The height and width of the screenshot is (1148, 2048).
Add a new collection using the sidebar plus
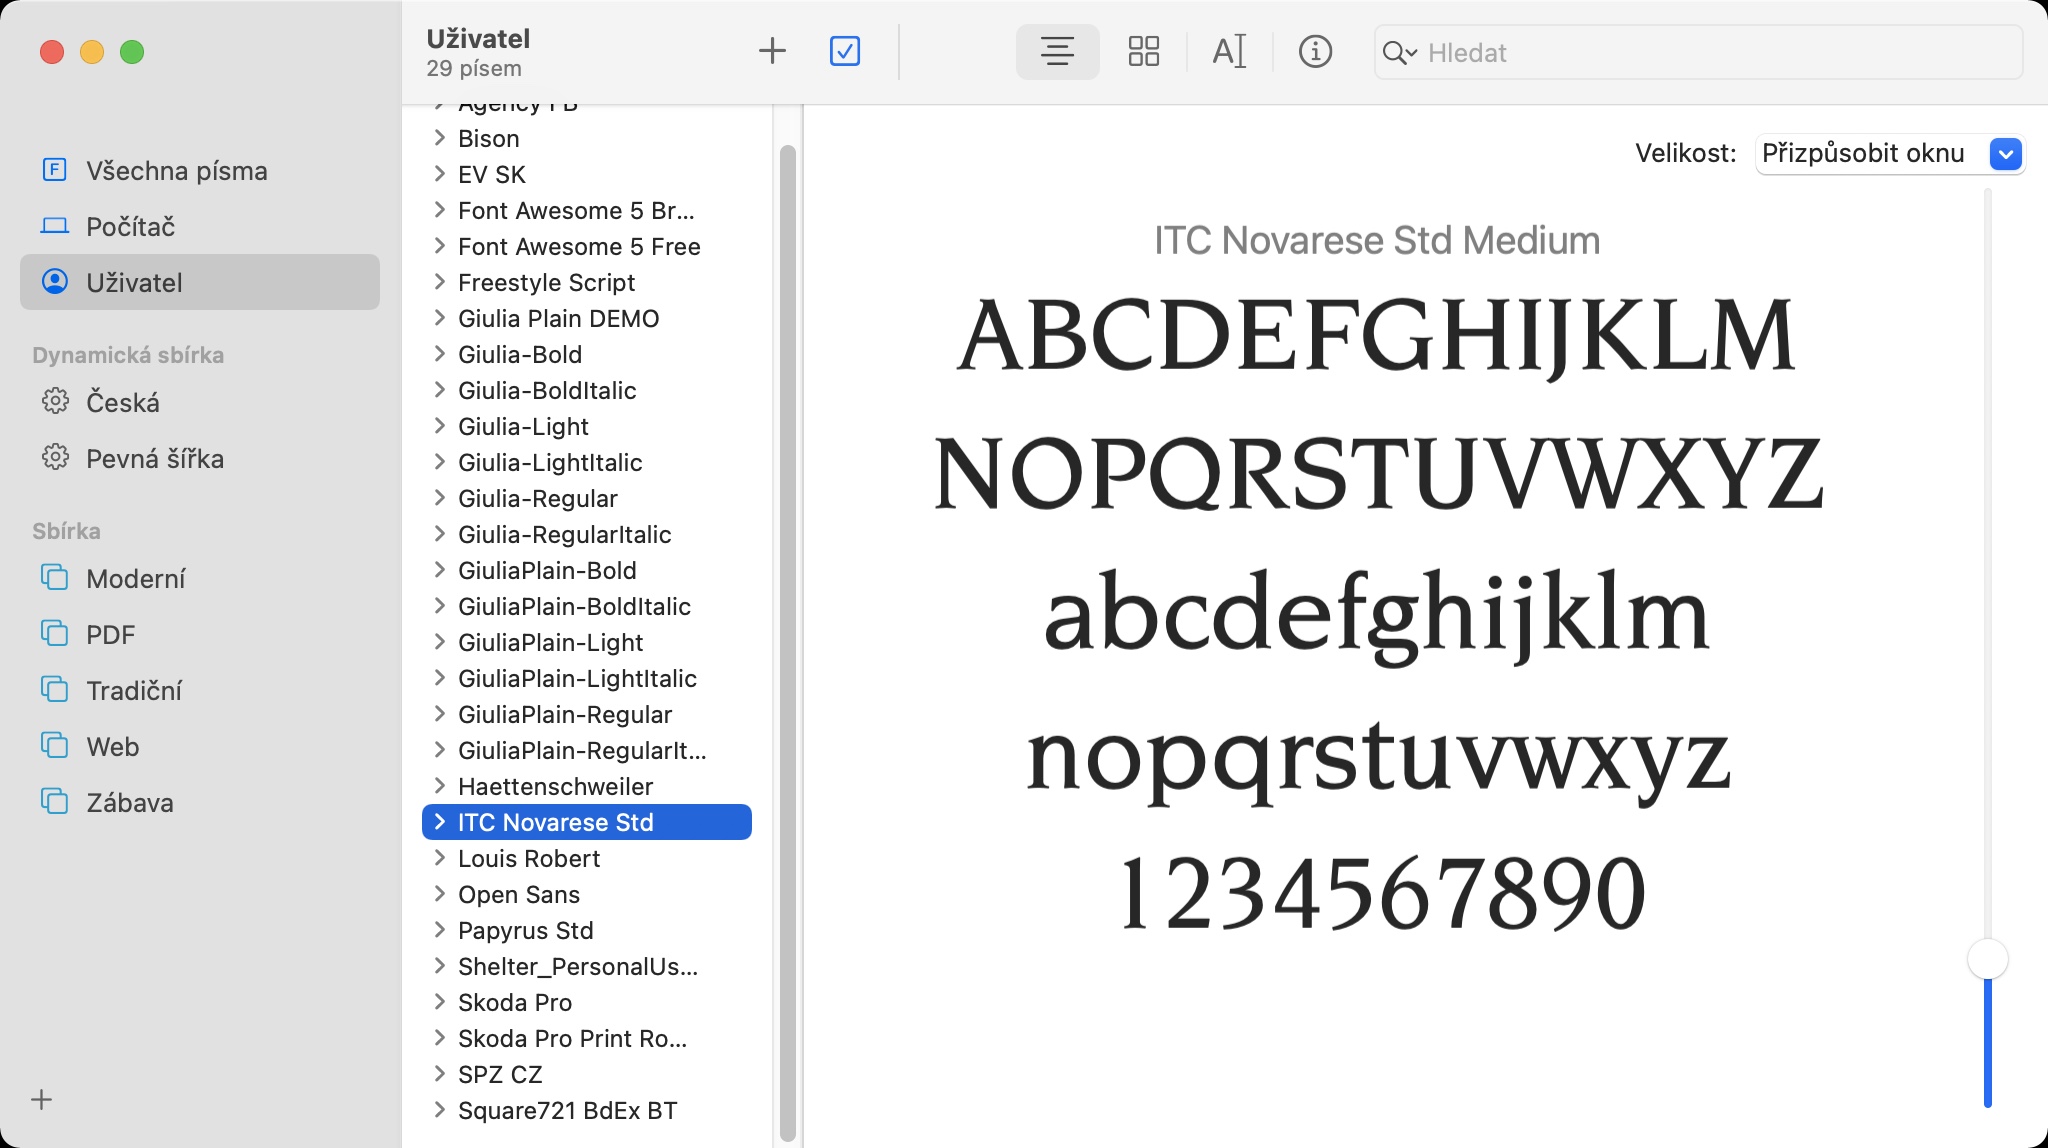pyautogui.click(x=41, y=1100)
